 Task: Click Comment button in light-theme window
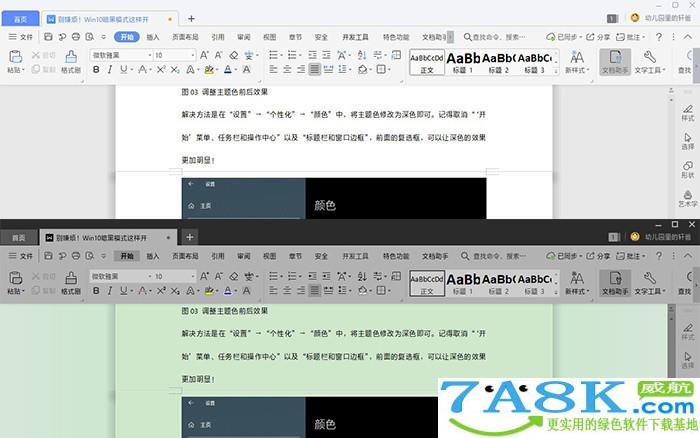tap(630, 37)
